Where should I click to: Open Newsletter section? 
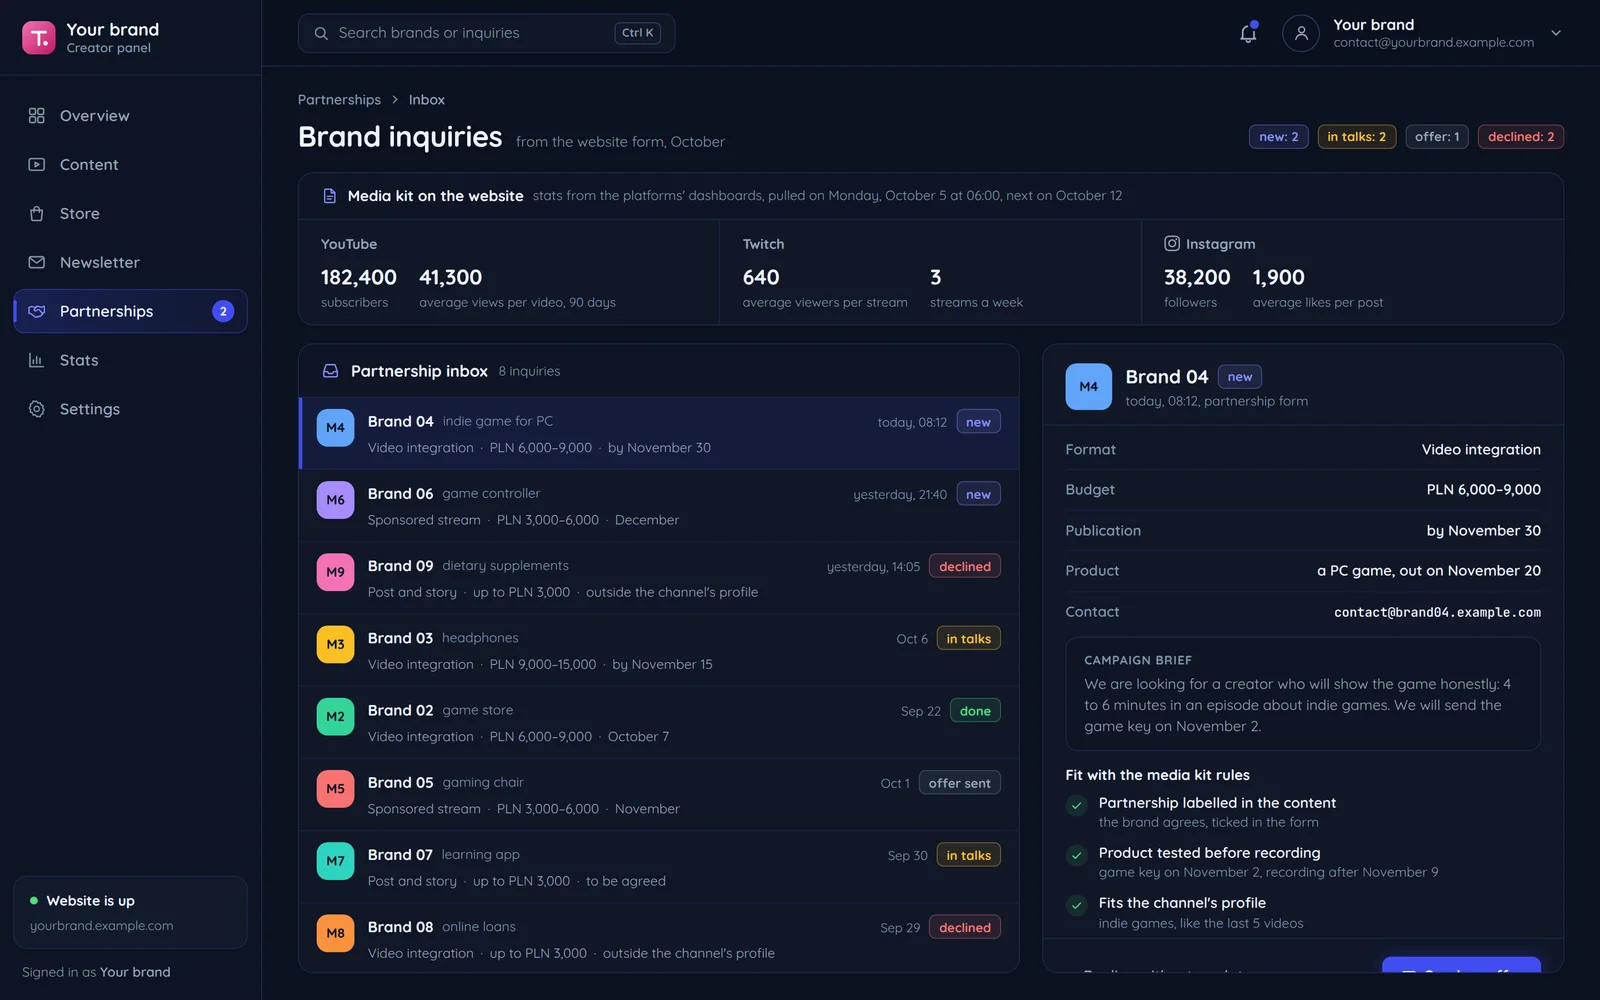pyautogui.click(x=130, y=263)
